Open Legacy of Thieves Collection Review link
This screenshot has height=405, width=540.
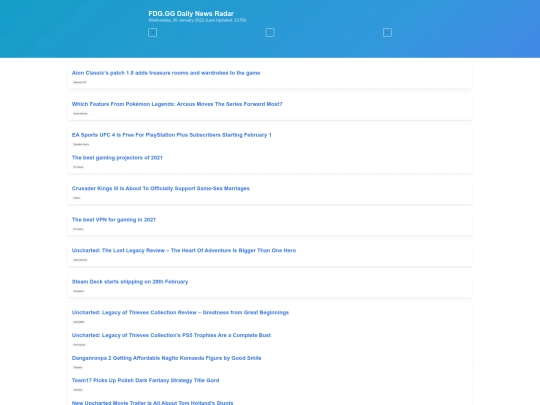(x=180, y=312)
